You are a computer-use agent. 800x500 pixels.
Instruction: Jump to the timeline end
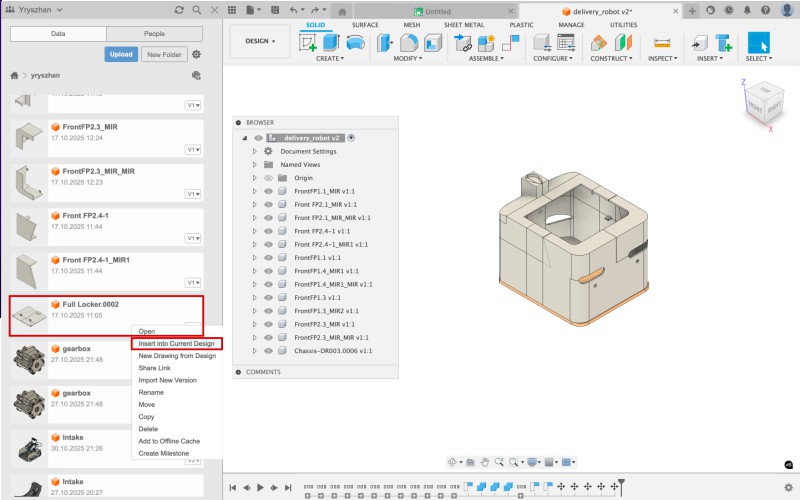point(288,487)
